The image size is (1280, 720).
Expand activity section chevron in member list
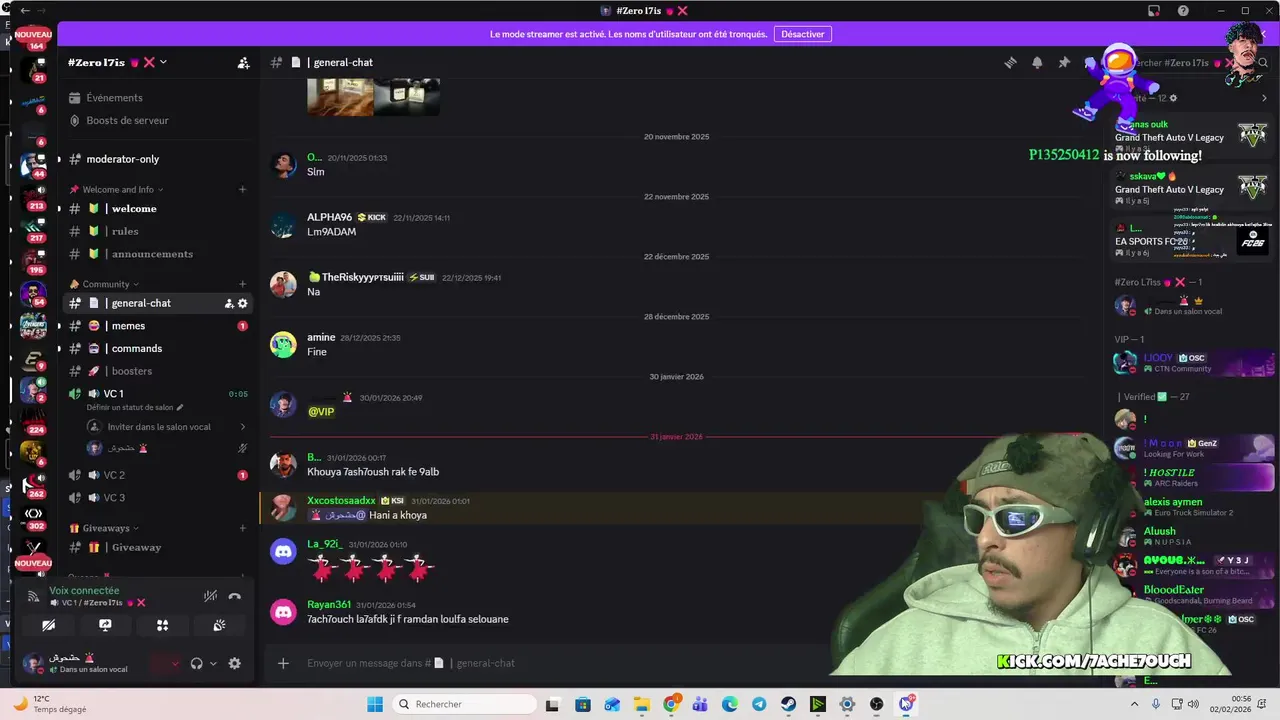pos(1264,98)
